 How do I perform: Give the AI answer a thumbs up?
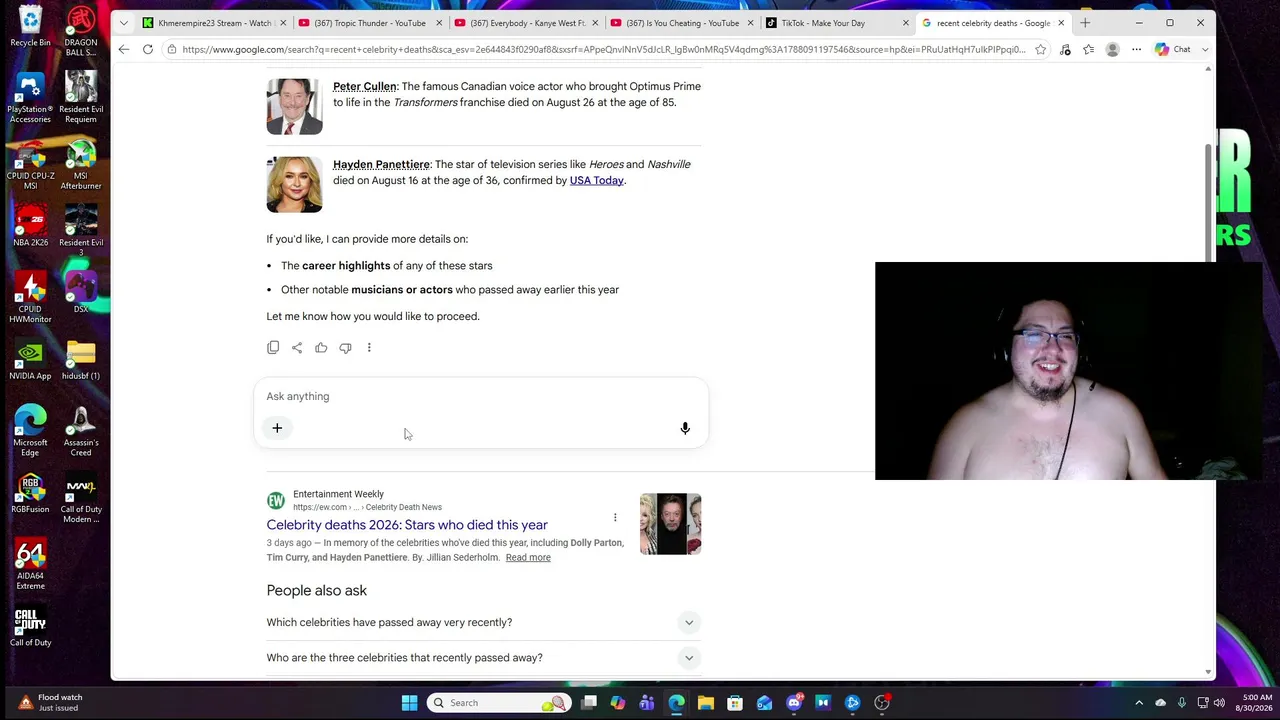pyautogui.click(x=321, y=348)
